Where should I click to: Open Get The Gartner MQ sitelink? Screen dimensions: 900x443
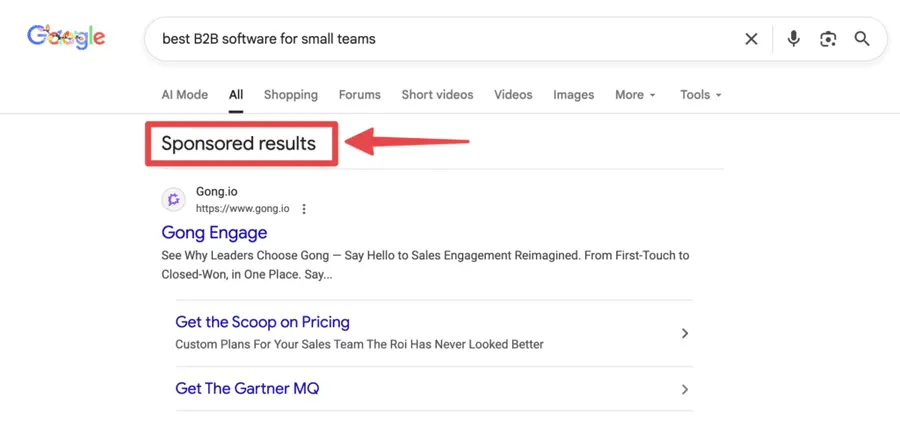coord(247,388)
